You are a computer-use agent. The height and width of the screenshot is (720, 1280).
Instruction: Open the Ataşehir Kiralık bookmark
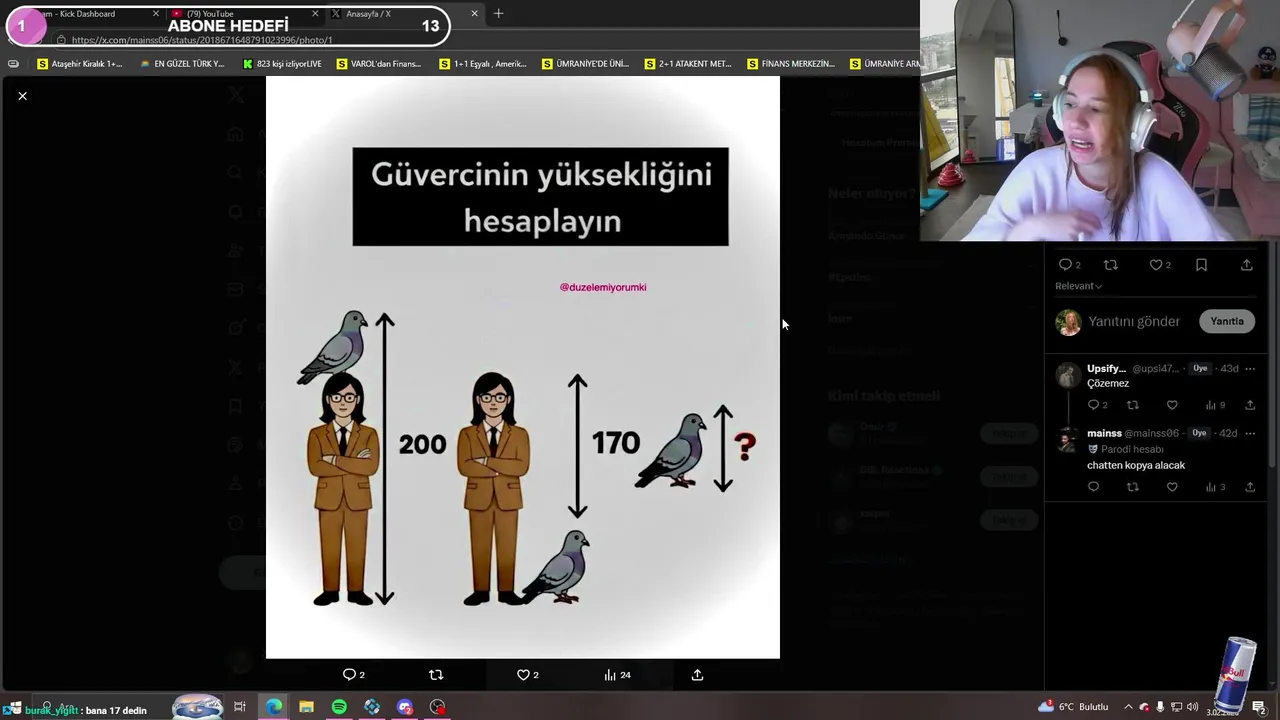point(79,64)
